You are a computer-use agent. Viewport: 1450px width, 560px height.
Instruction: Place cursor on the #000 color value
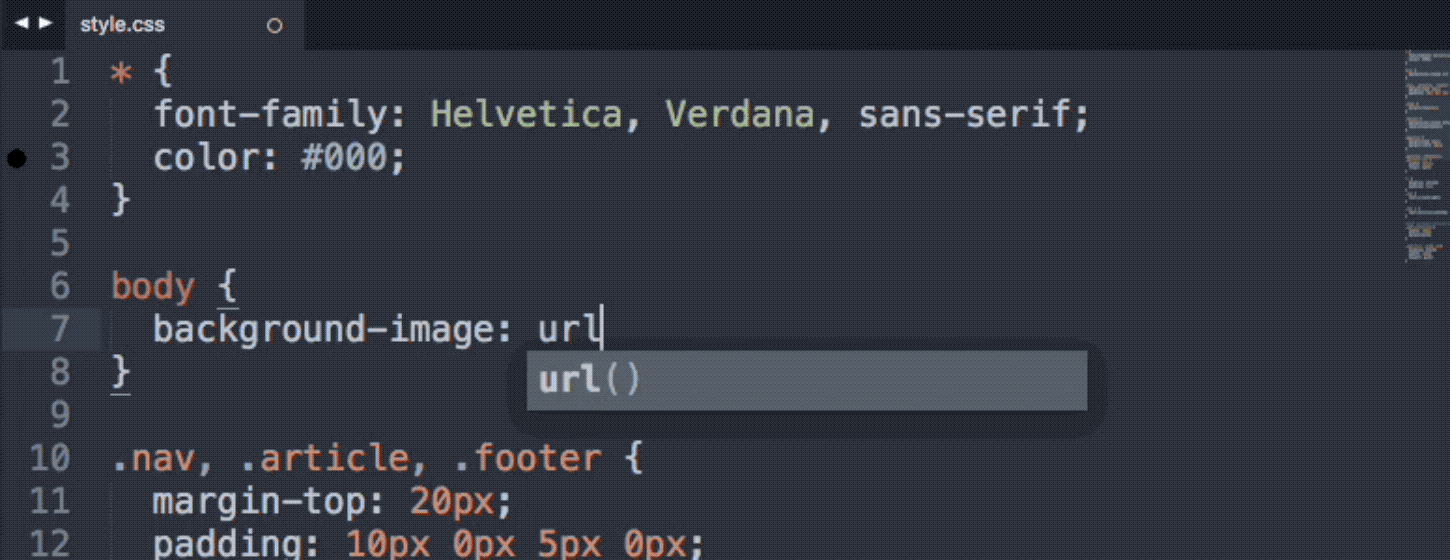point(343,159)
